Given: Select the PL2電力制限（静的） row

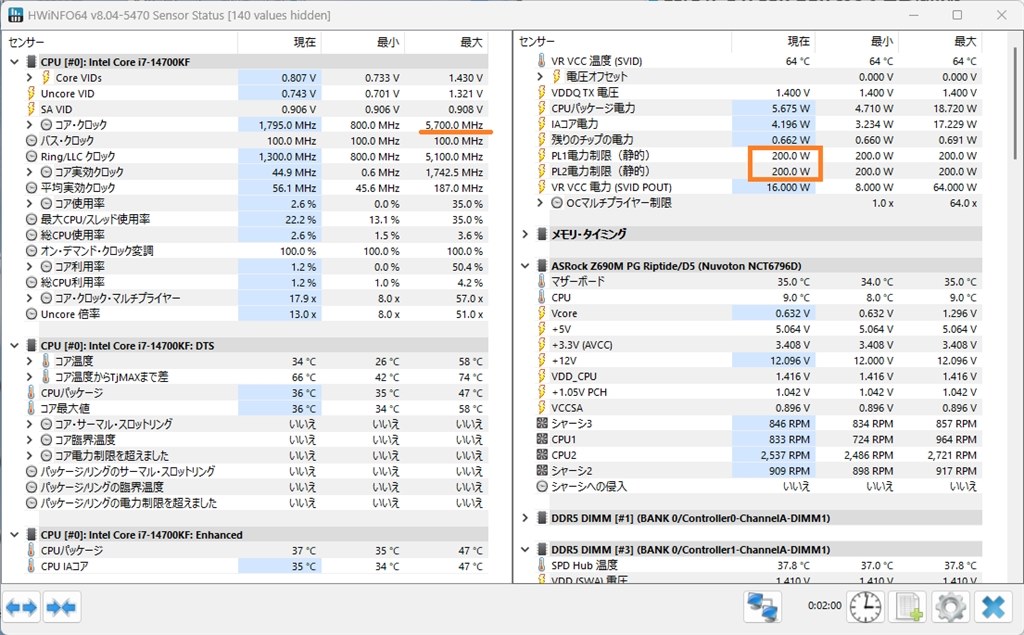Looking at the screenshot, I should point(758,171).
